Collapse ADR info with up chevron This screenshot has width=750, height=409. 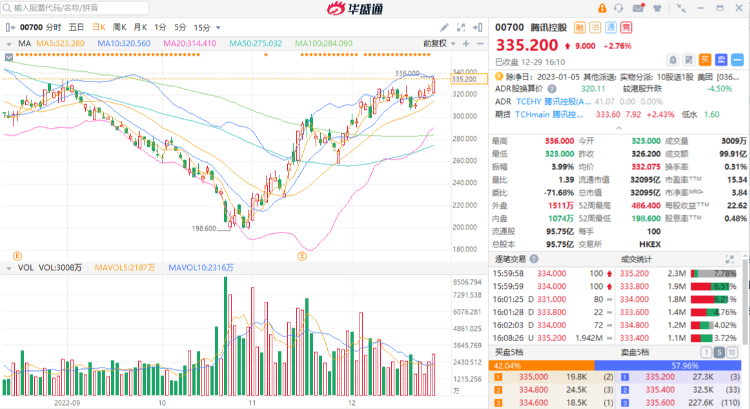coord(618,128)
